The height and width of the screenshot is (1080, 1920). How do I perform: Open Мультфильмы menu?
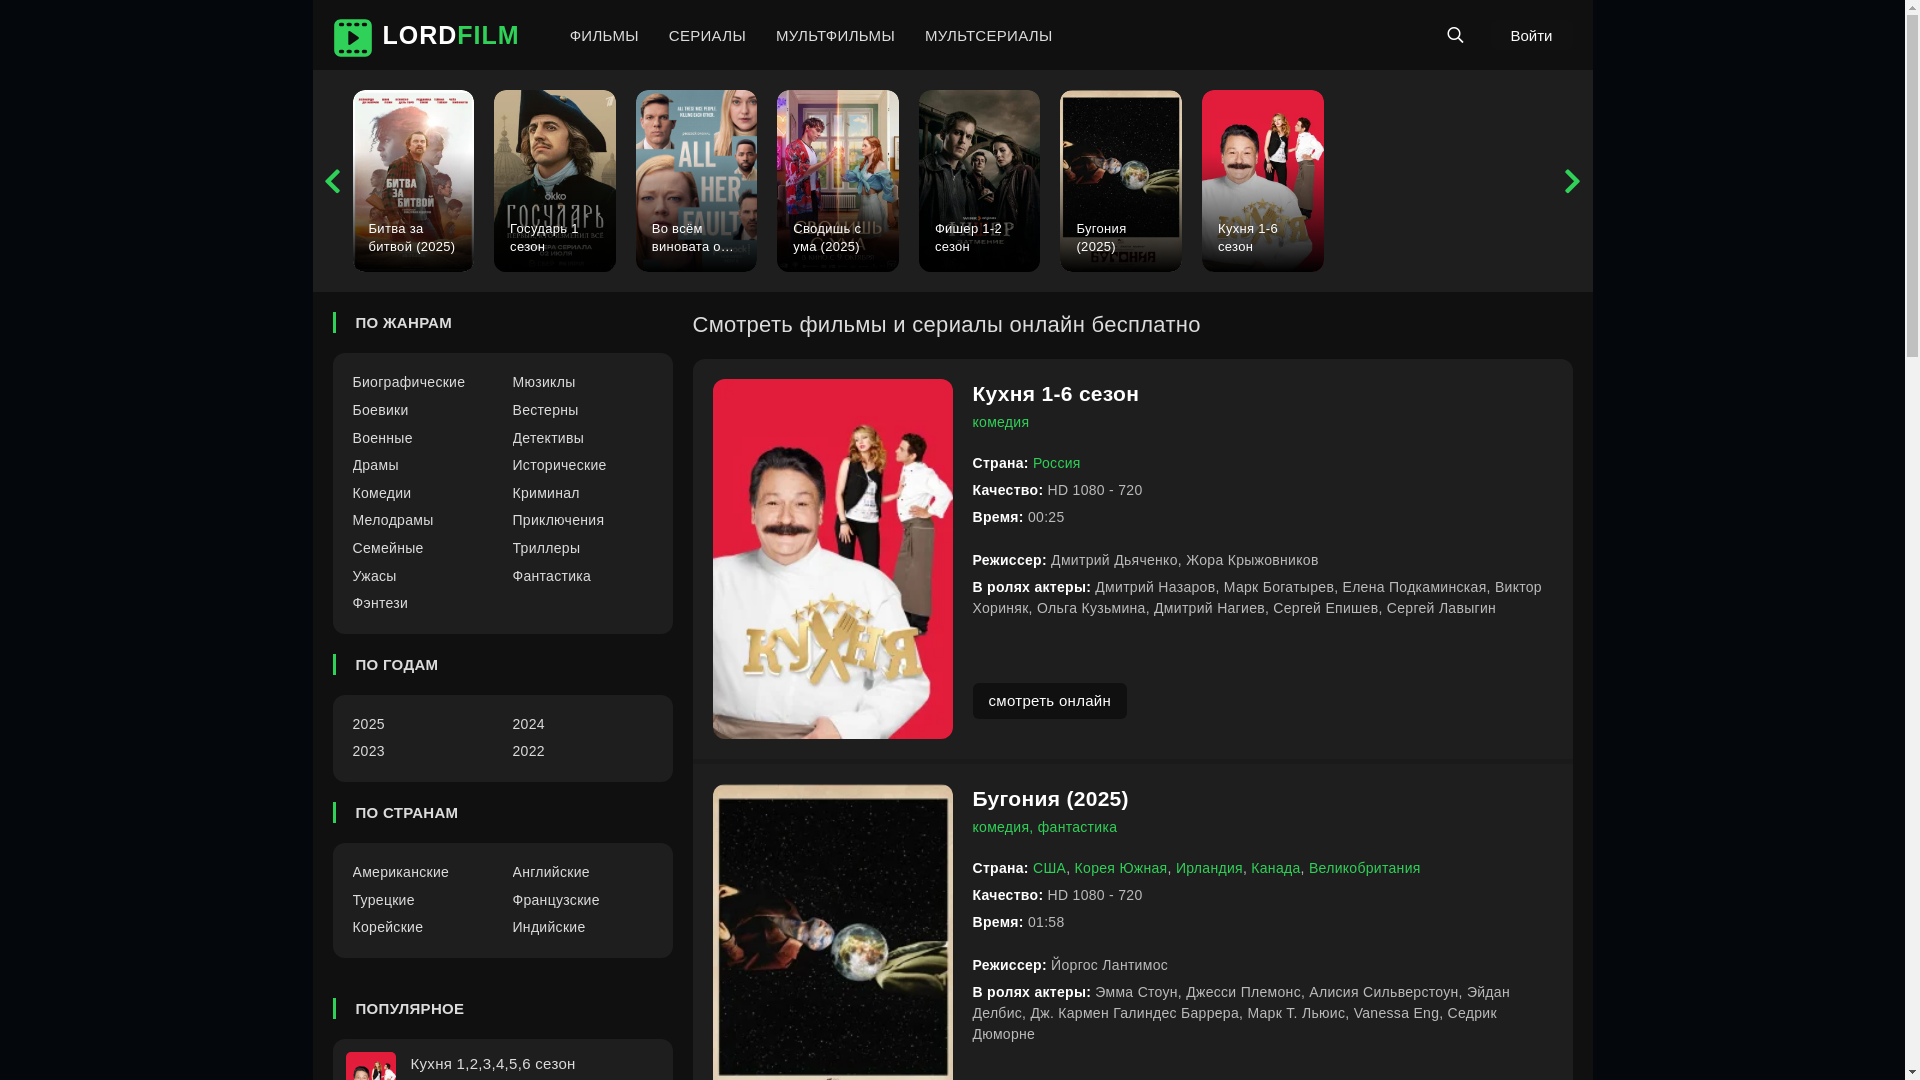835,36
